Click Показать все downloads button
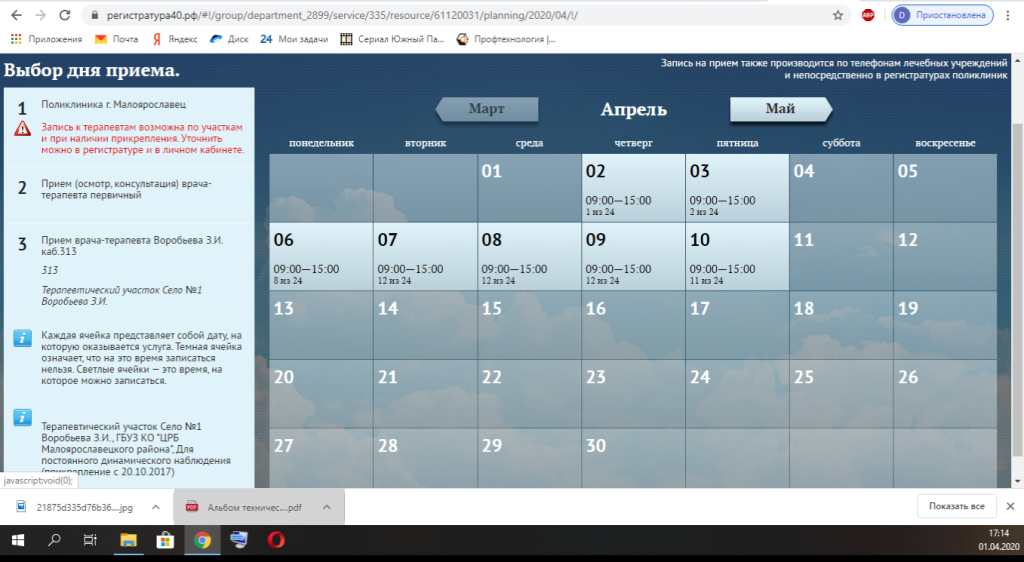The image size is (1024, 562). pyautogui.click(x=957, y=507)
